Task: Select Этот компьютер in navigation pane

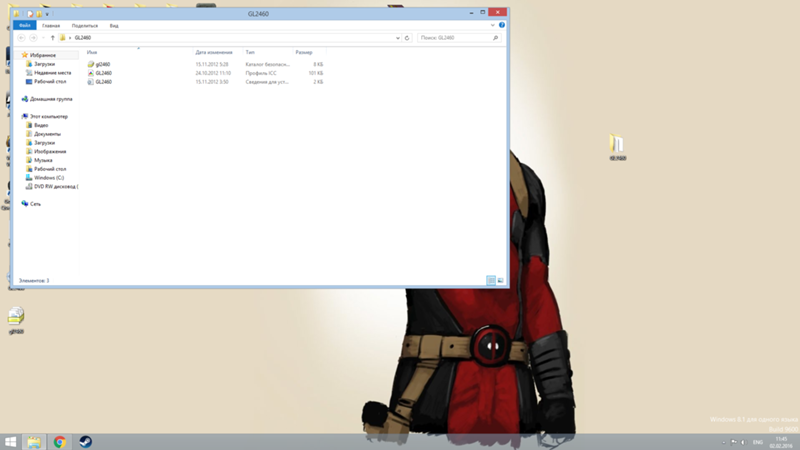Action: coord(48,116)
